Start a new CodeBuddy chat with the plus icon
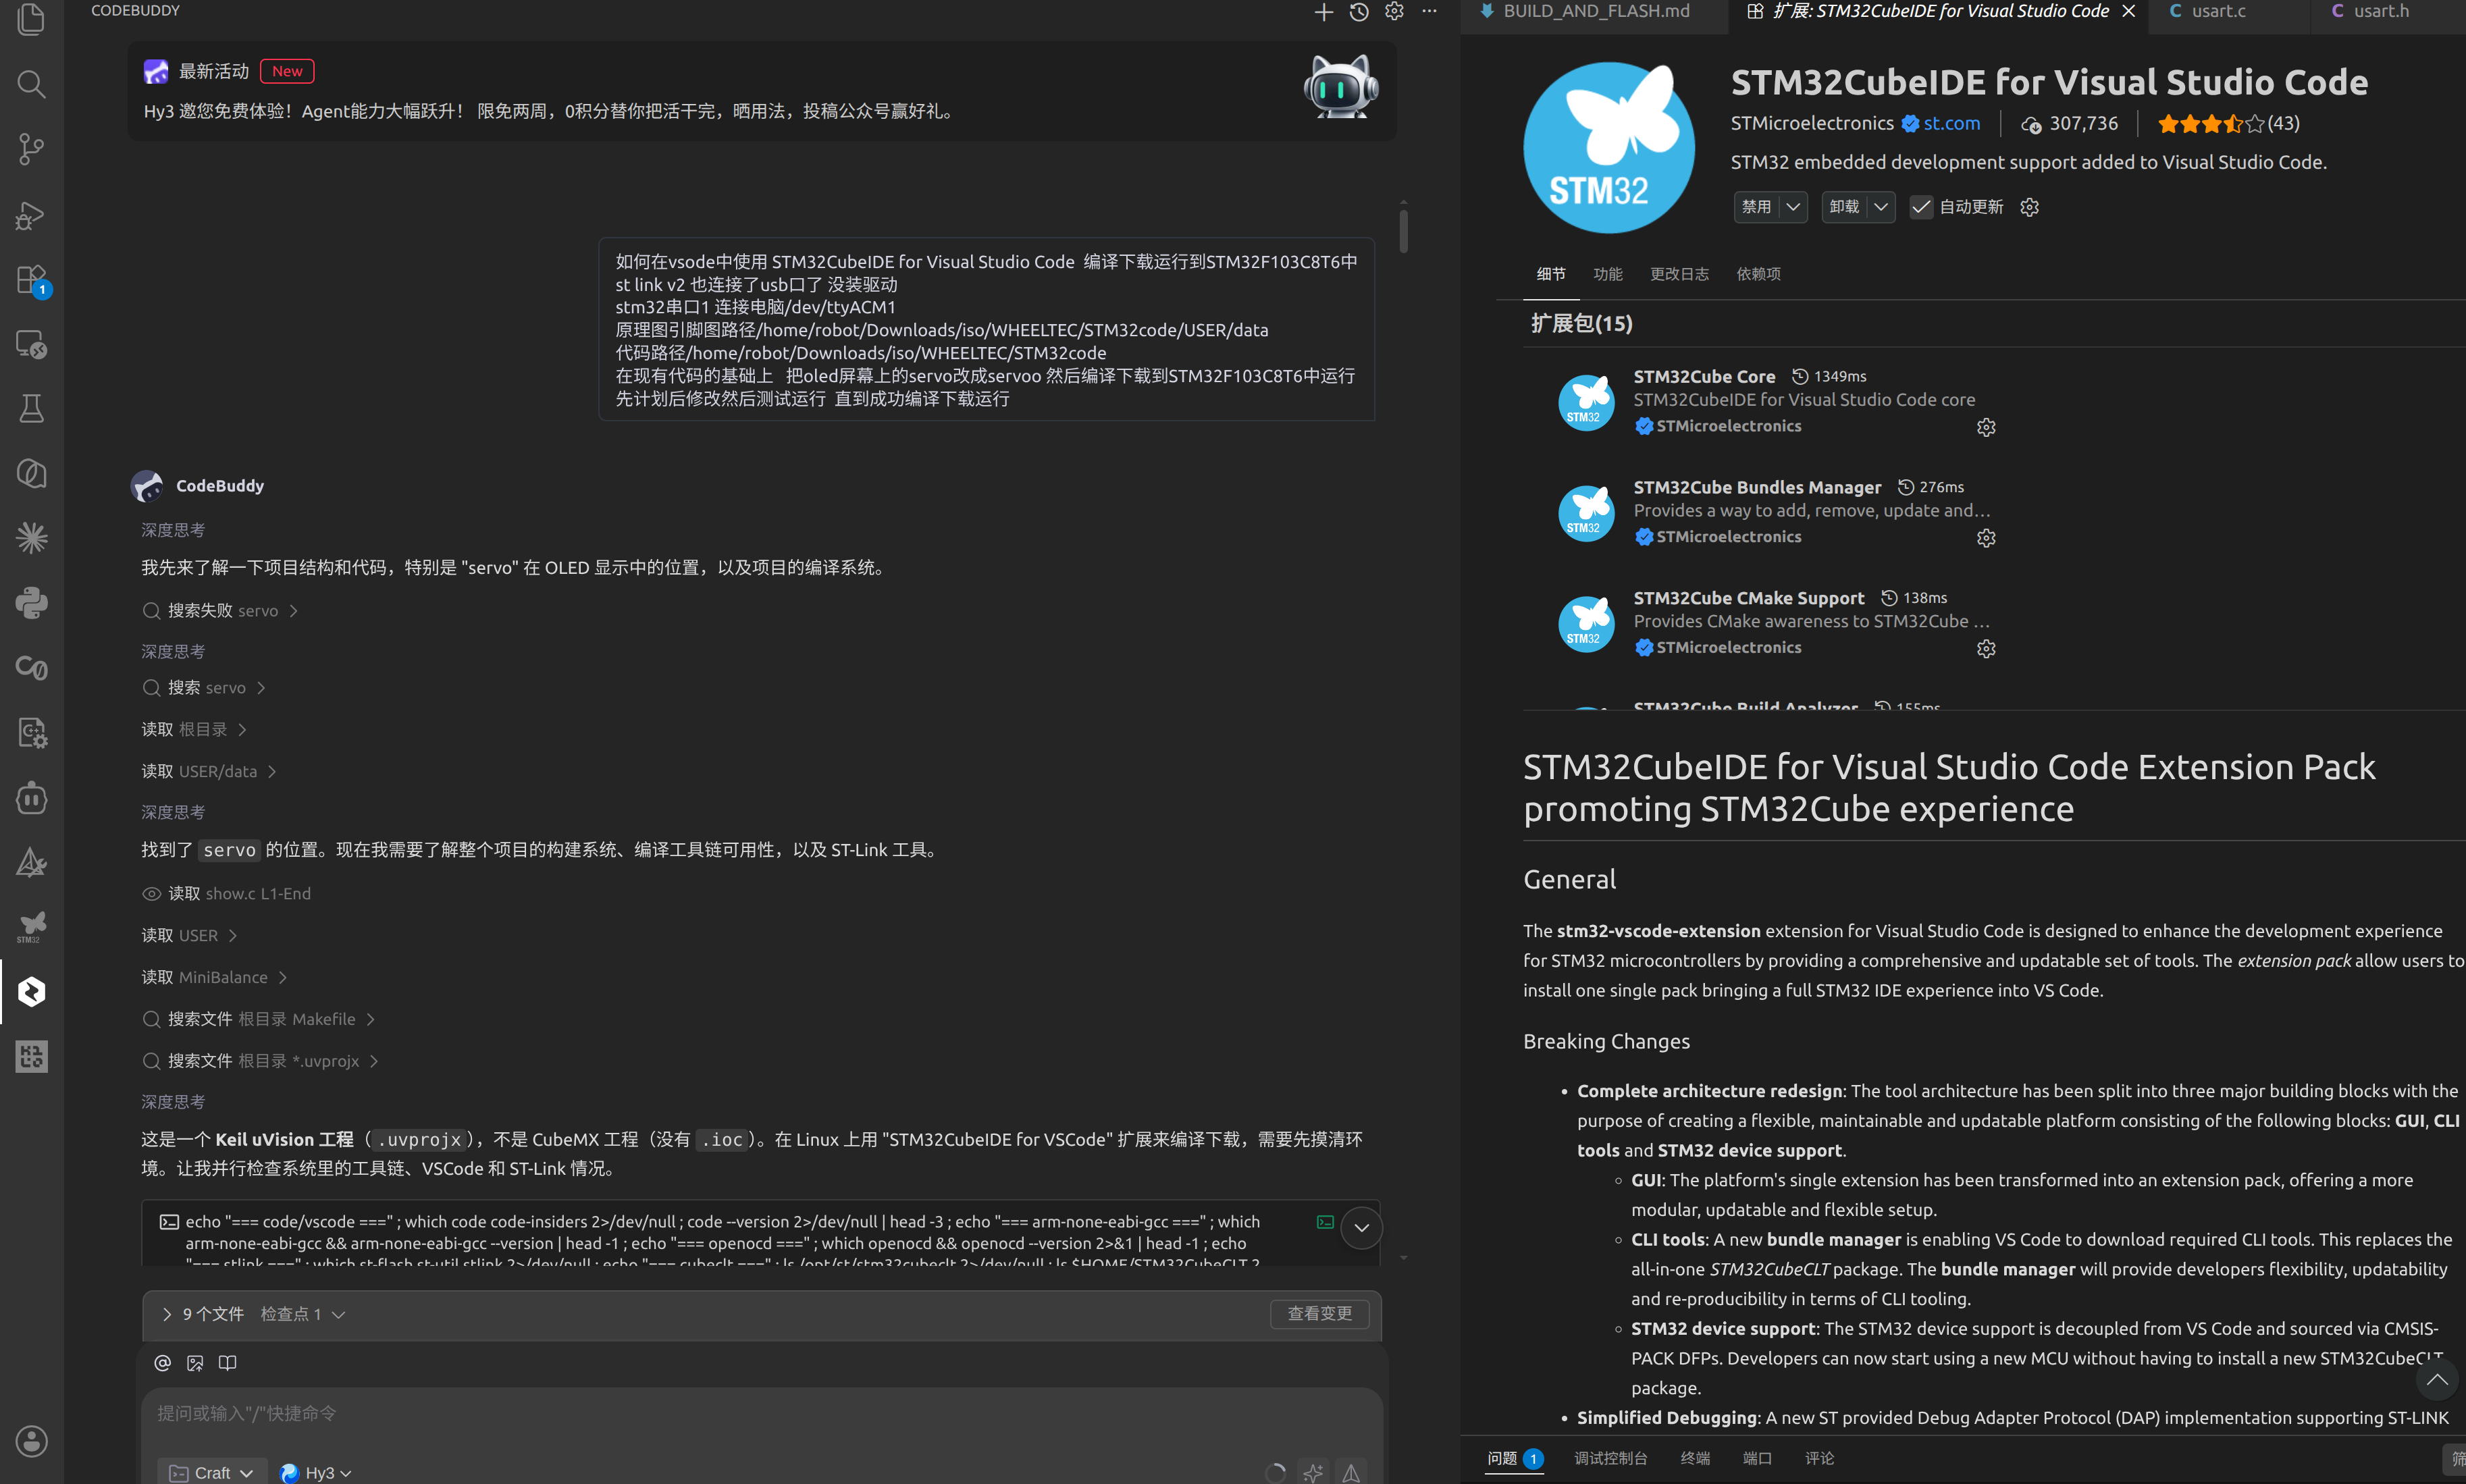The height and width of the screenshot is (1484, 2466). pyautogui.click(x=1323, y=12)
